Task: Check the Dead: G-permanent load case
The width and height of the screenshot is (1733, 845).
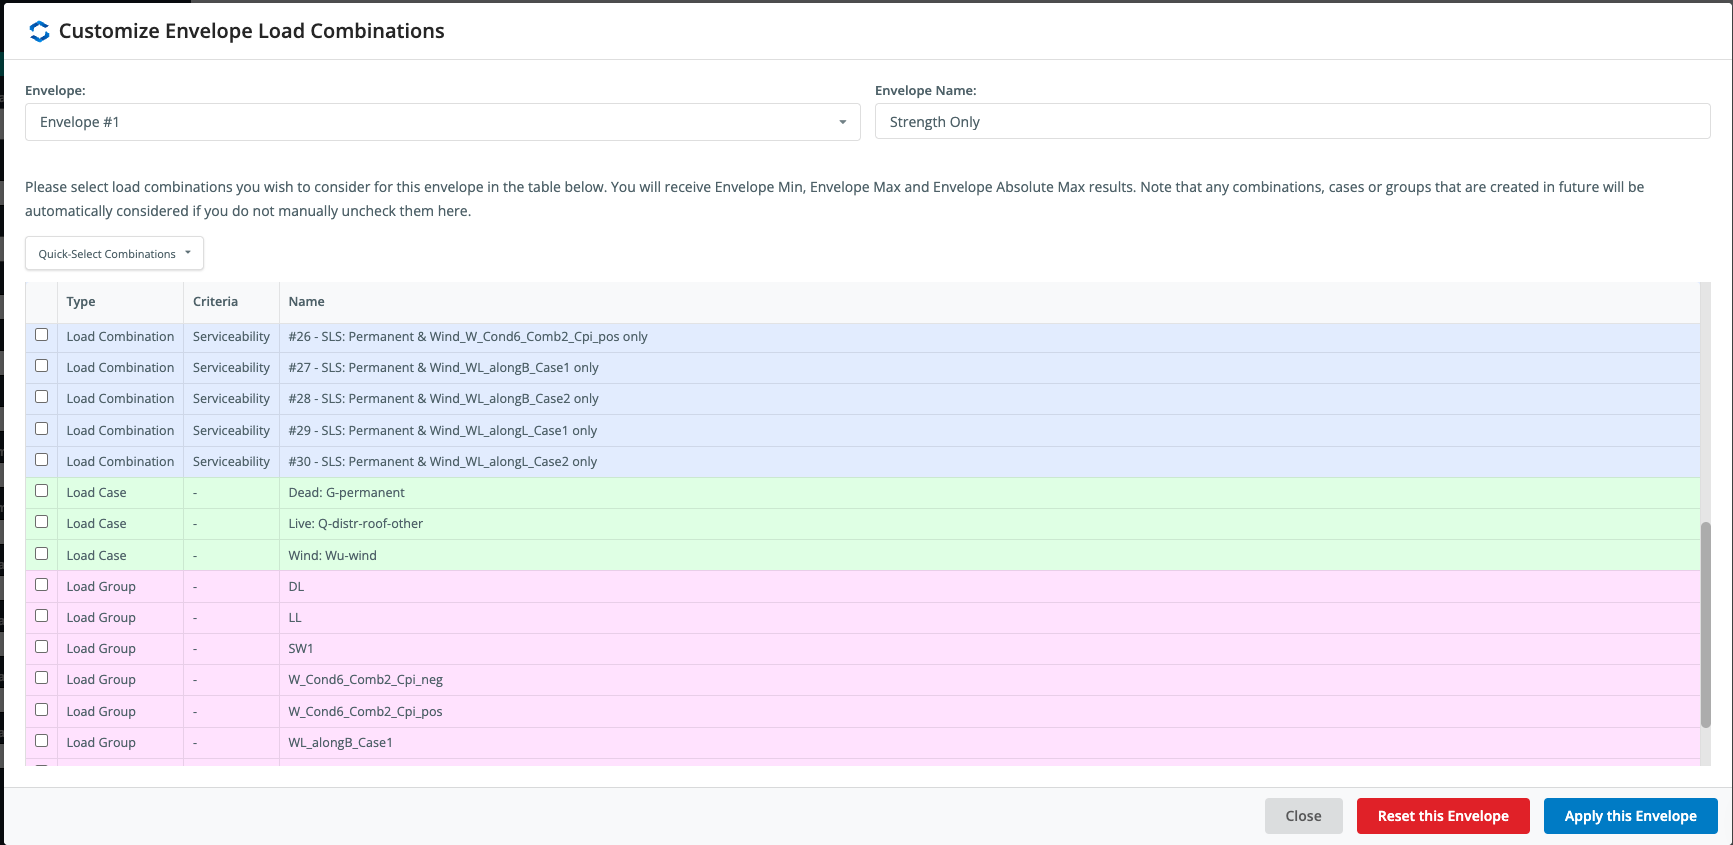Action: tap(42, 491)
